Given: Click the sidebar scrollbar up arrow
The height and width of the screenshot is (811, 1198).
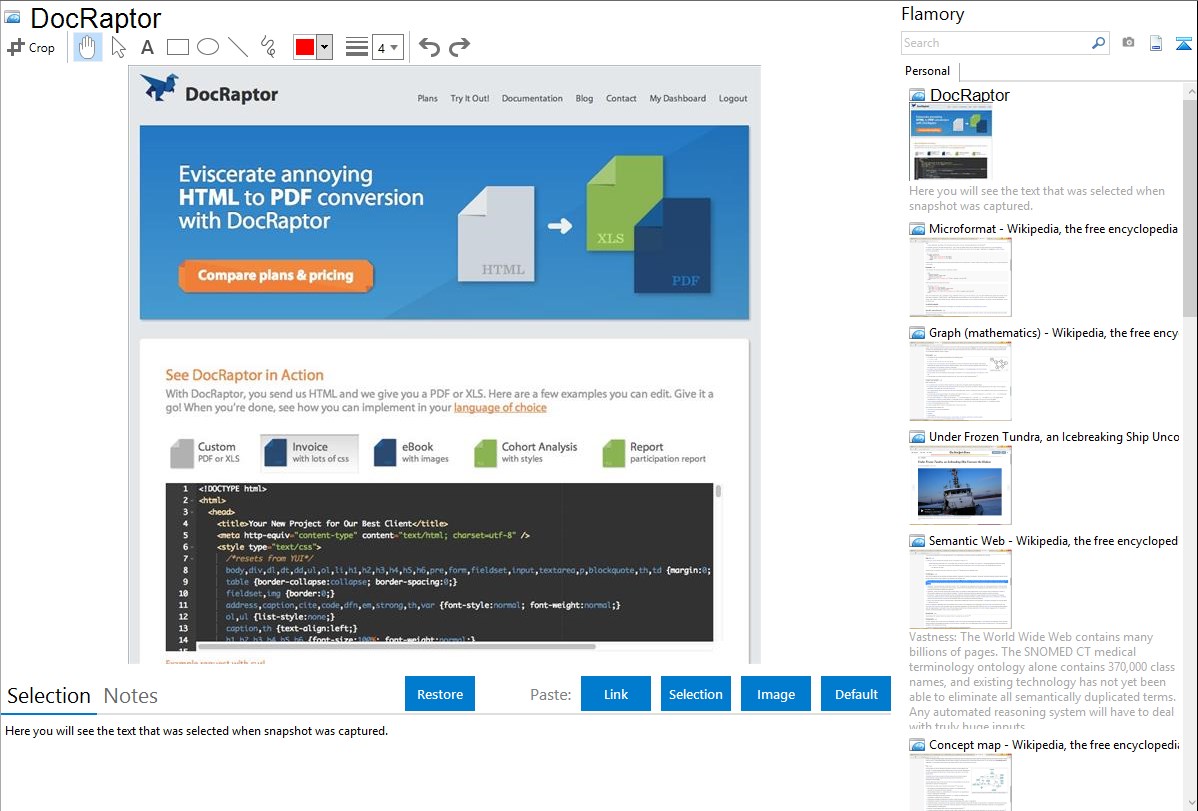Looking at the screenshot, I should [1191, 92].
